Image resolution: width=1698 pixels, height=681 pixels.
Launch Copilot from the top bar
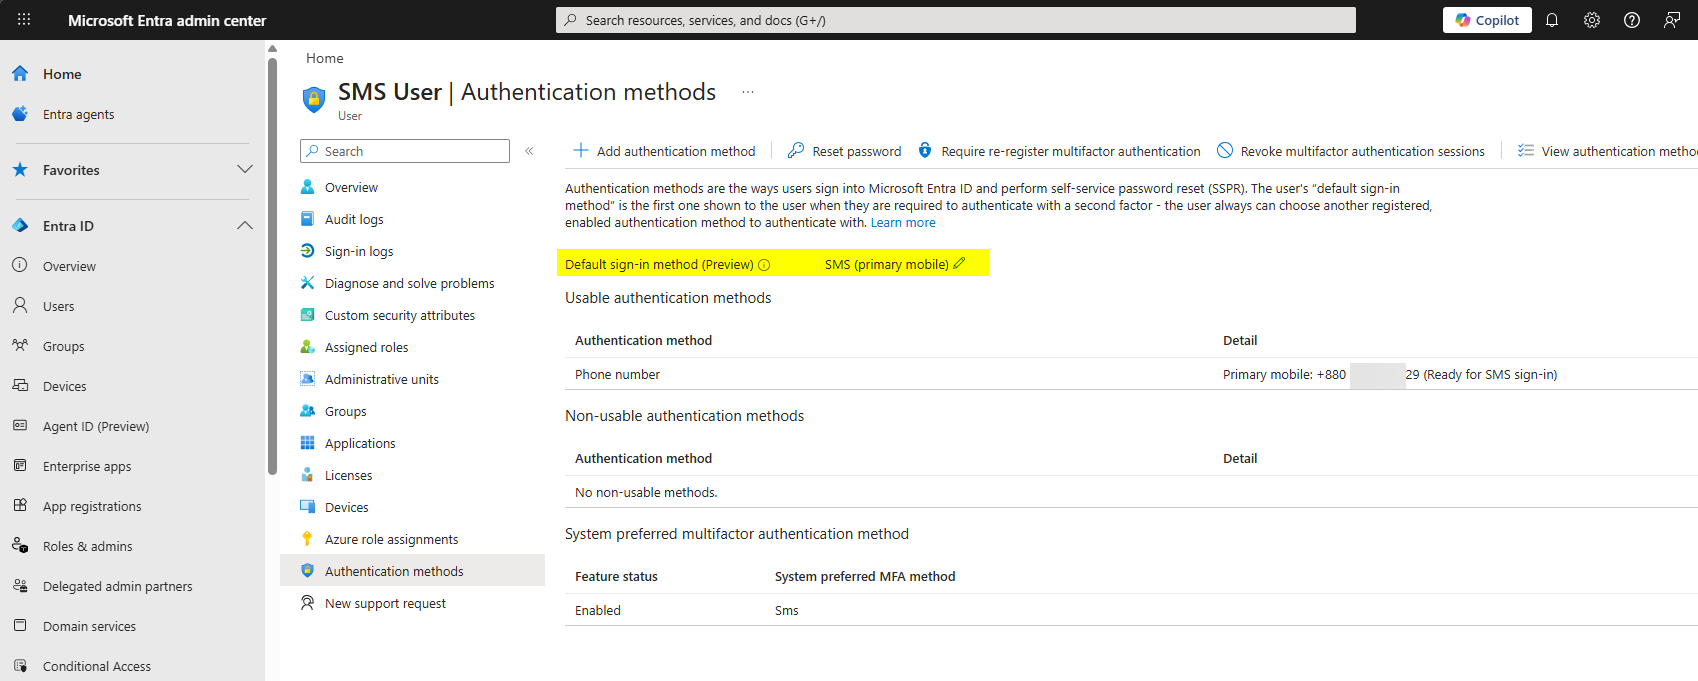click(x=1487, y=20)
